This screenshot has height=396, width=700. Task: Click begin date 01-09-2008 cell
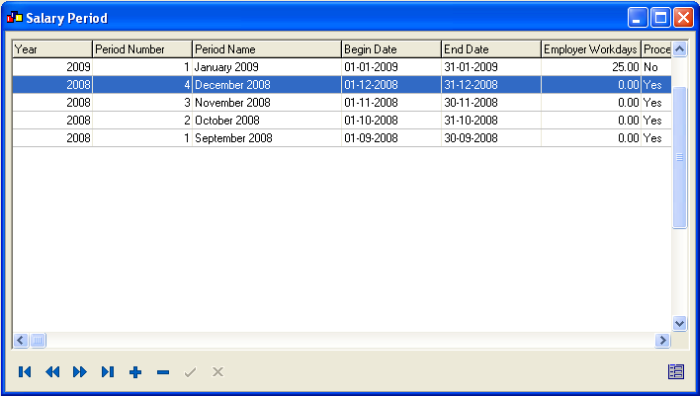[392, 138]
